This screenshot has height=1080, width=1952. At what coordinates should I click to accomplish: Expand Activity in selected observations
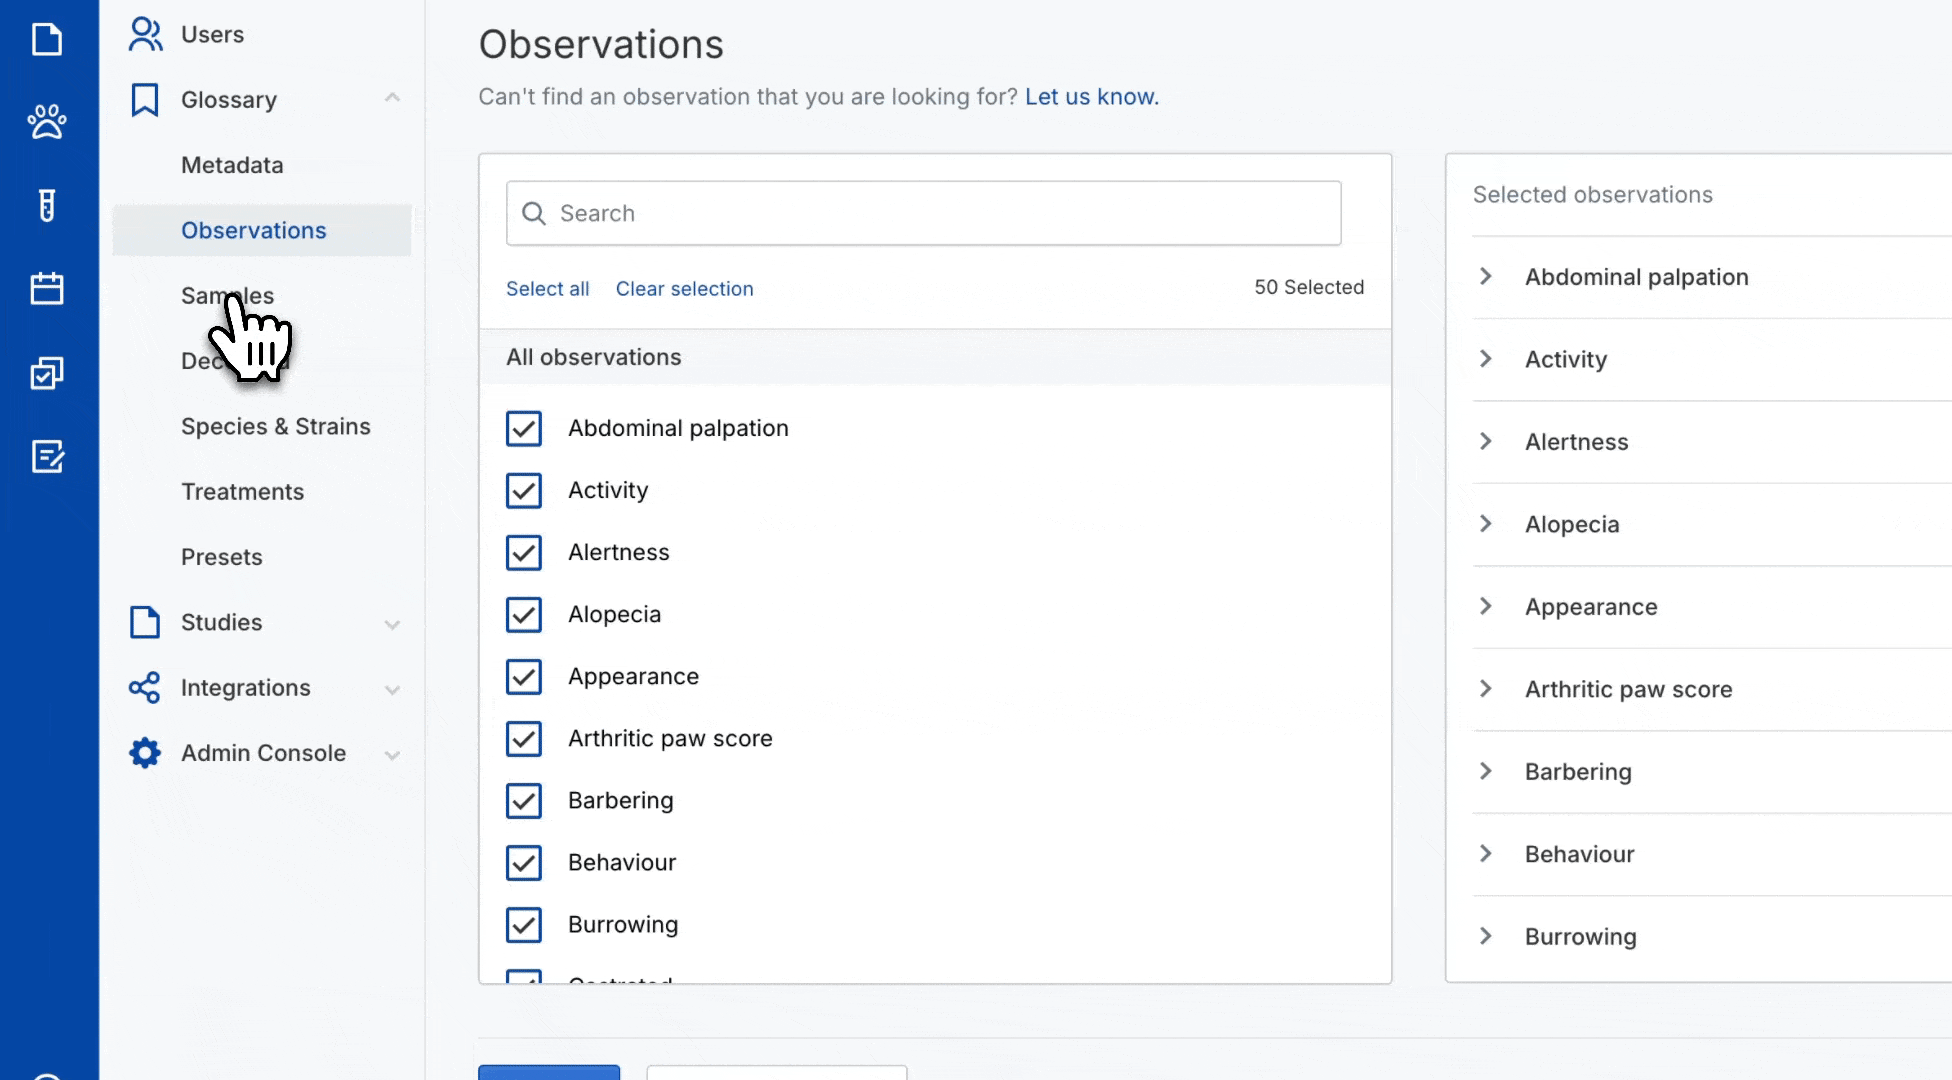pyautogui.click(x=1486, y=359)
